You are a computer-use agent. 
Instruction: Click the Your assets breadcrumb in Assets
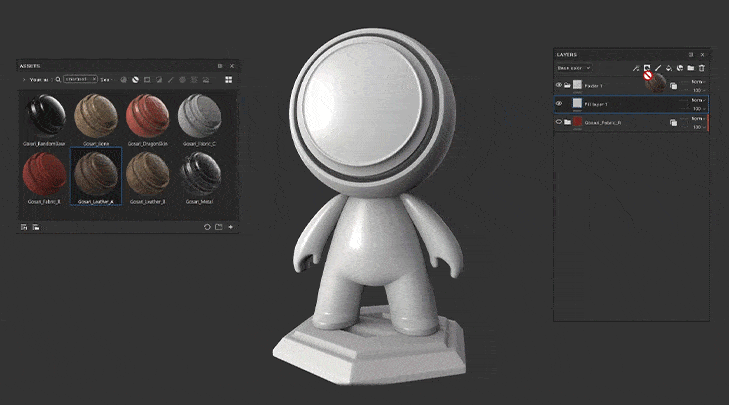coord(39,80)
